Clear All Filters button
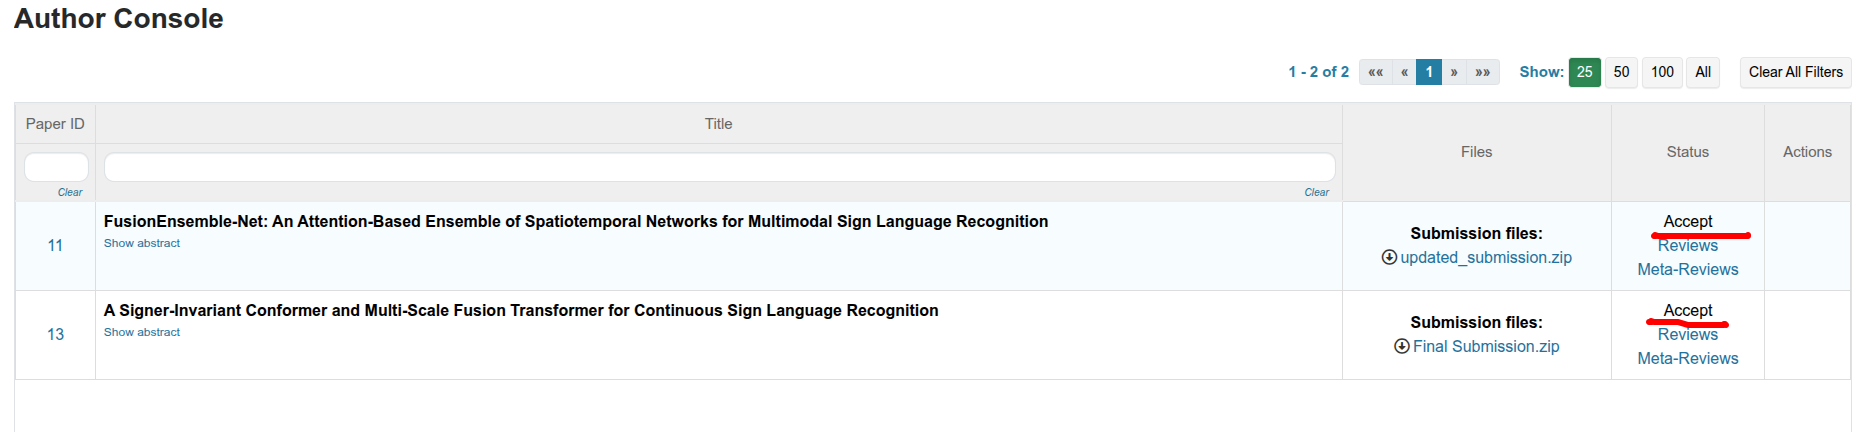This screenshot has height=432, width=1867. (1796, 72)
